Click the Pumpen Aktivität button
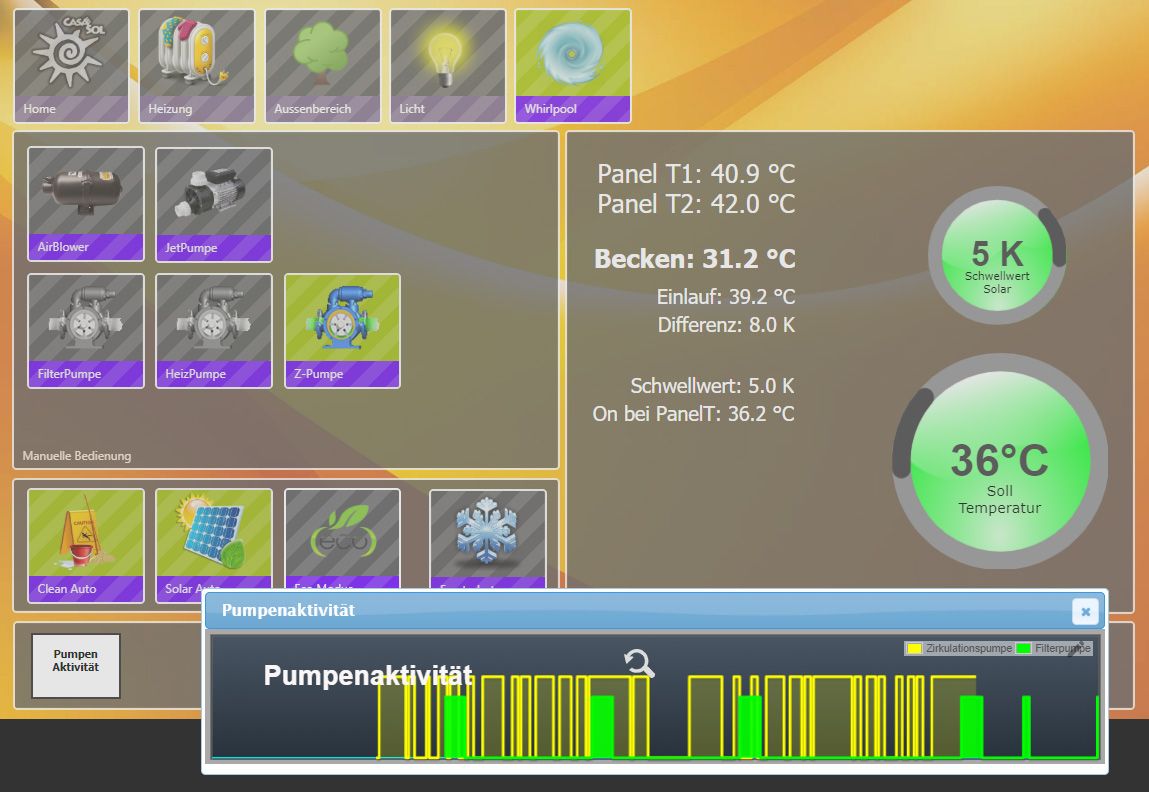 (75, 665)
